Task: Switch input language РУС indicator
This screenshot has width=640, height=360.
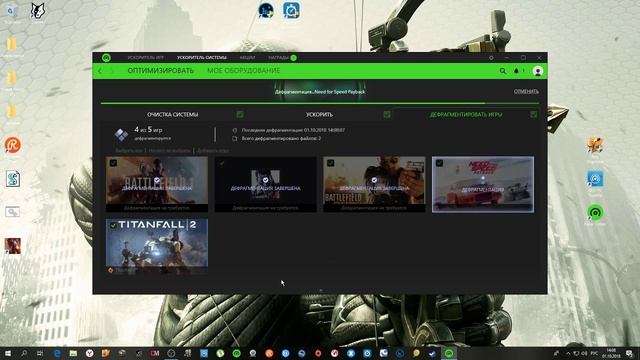Action: click(x=594, y=353)
